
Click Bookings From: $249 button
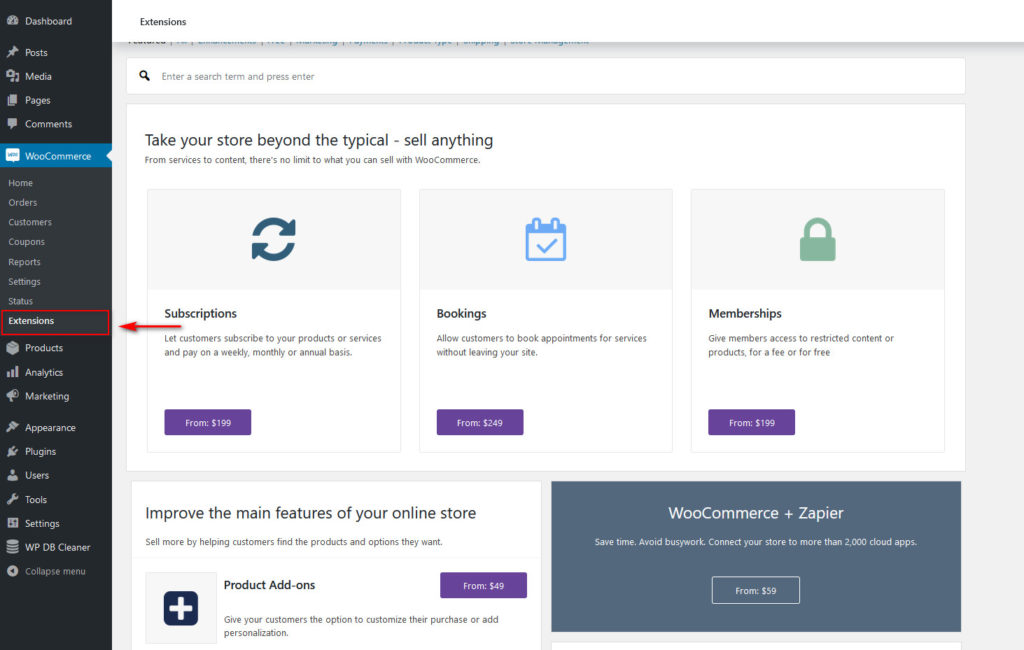[x=480, y=423]
